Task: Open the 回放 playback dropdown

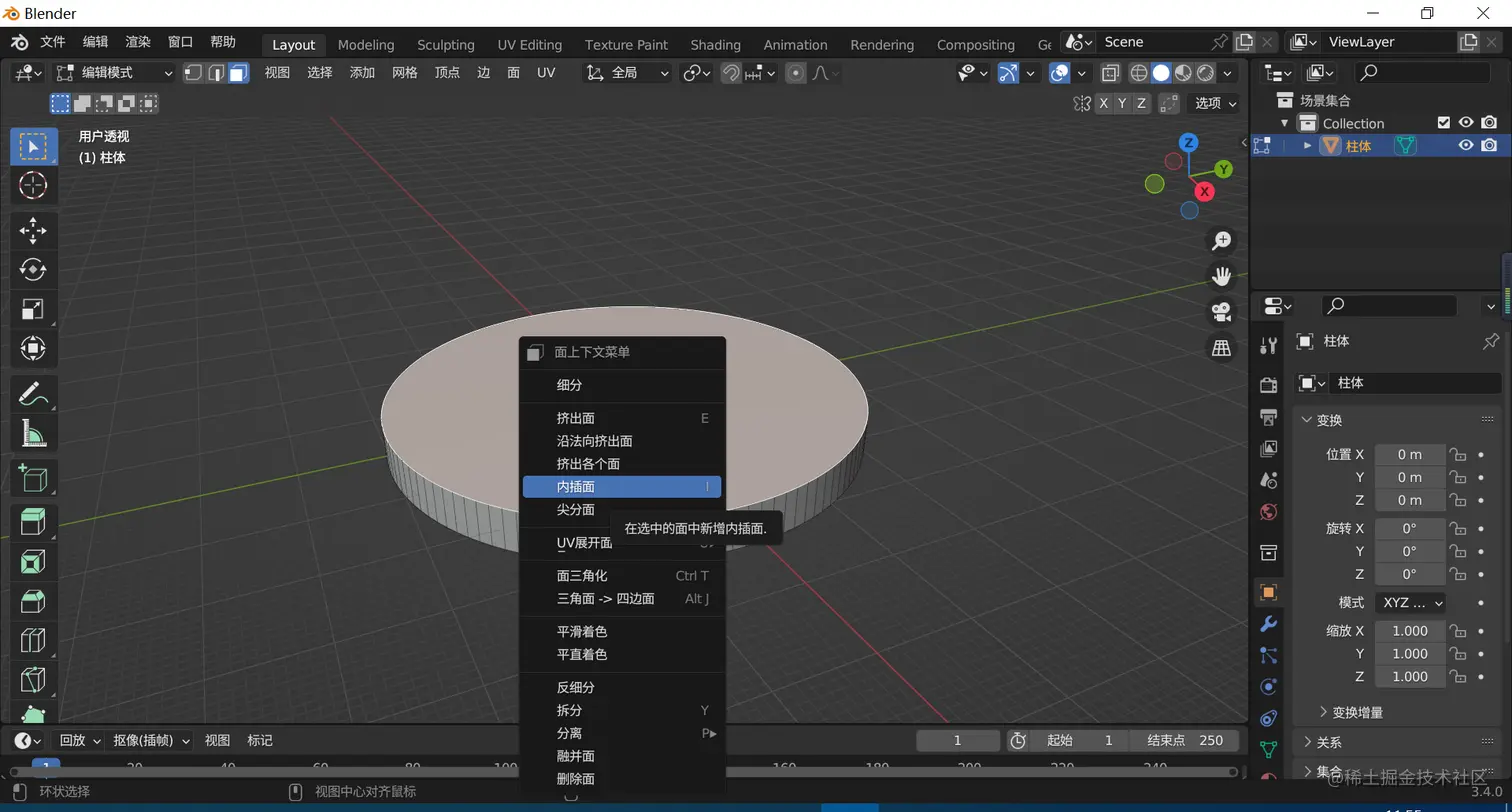Action: (79, 740)
